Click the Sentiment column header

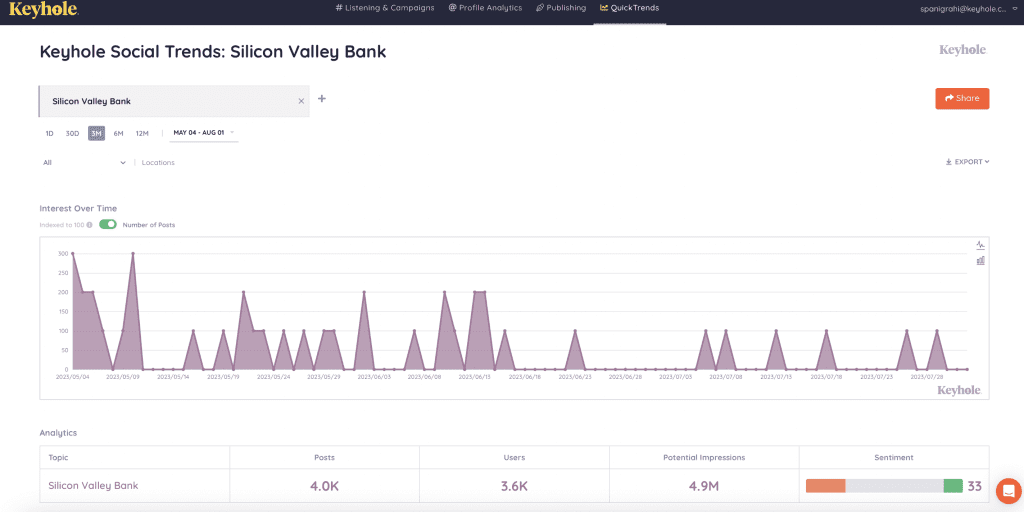click(x=894, y=458)
